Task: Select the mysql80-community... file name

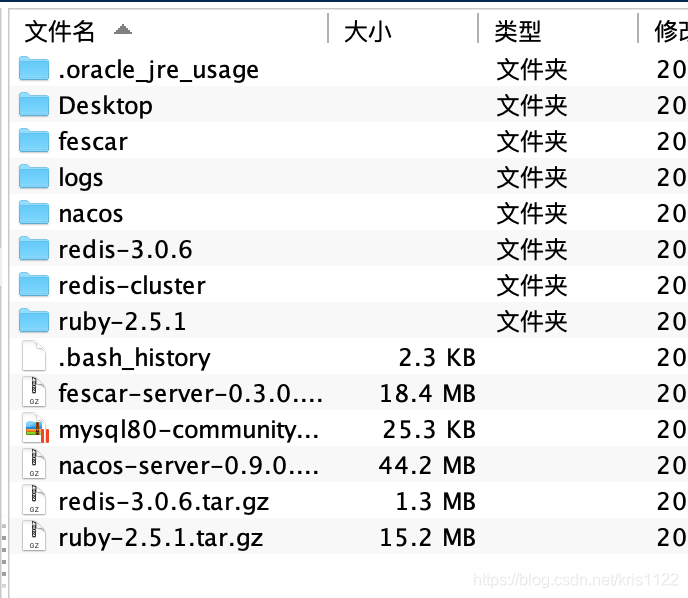Action: click(x=189, y=430)
